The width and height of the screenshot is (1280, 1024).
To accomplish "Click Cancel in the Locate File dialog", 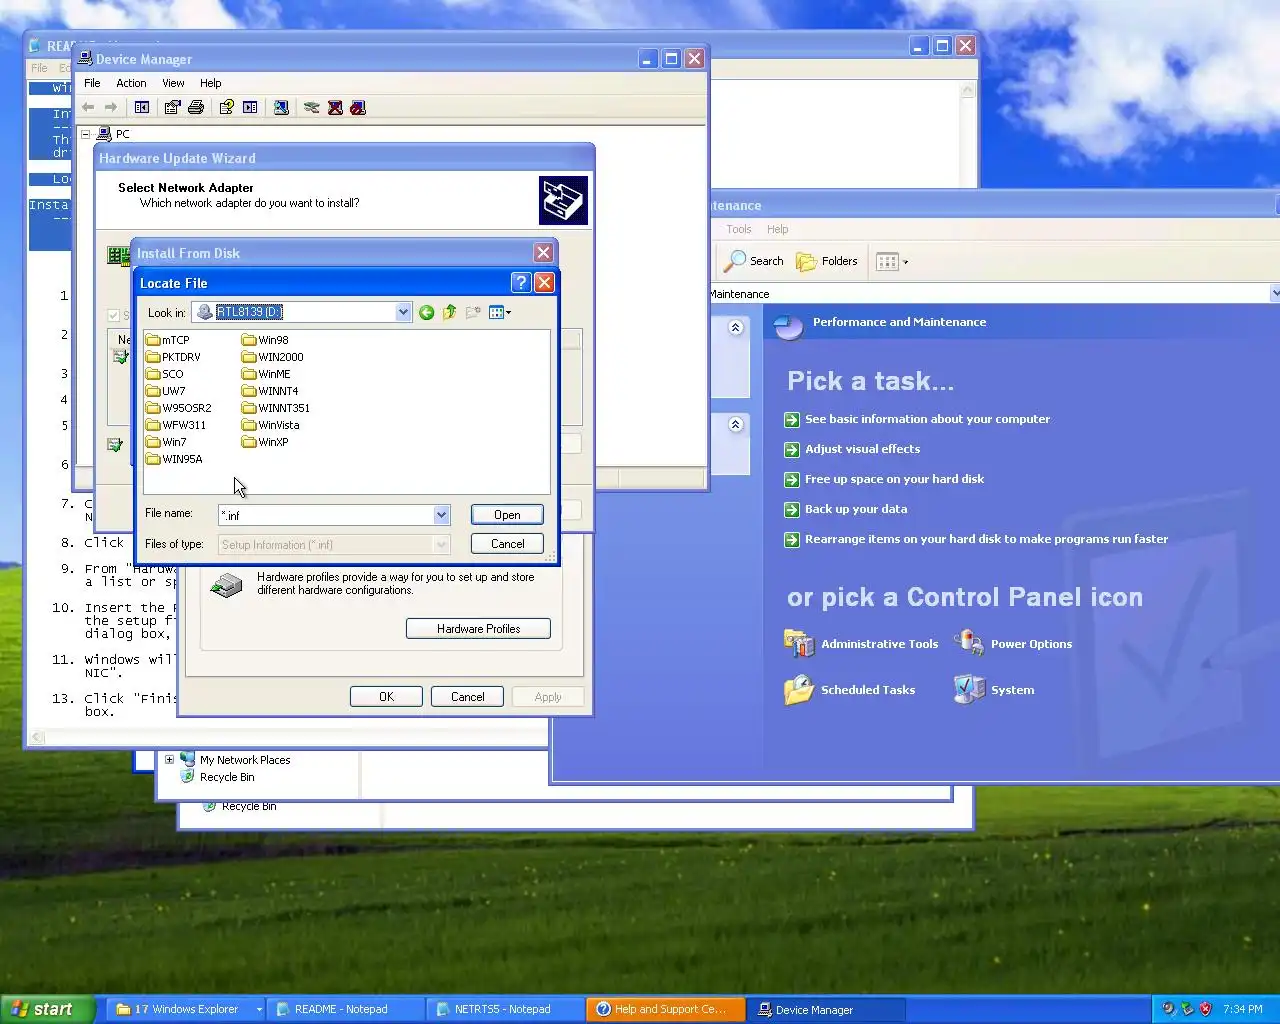I will (x=507, y=544).
